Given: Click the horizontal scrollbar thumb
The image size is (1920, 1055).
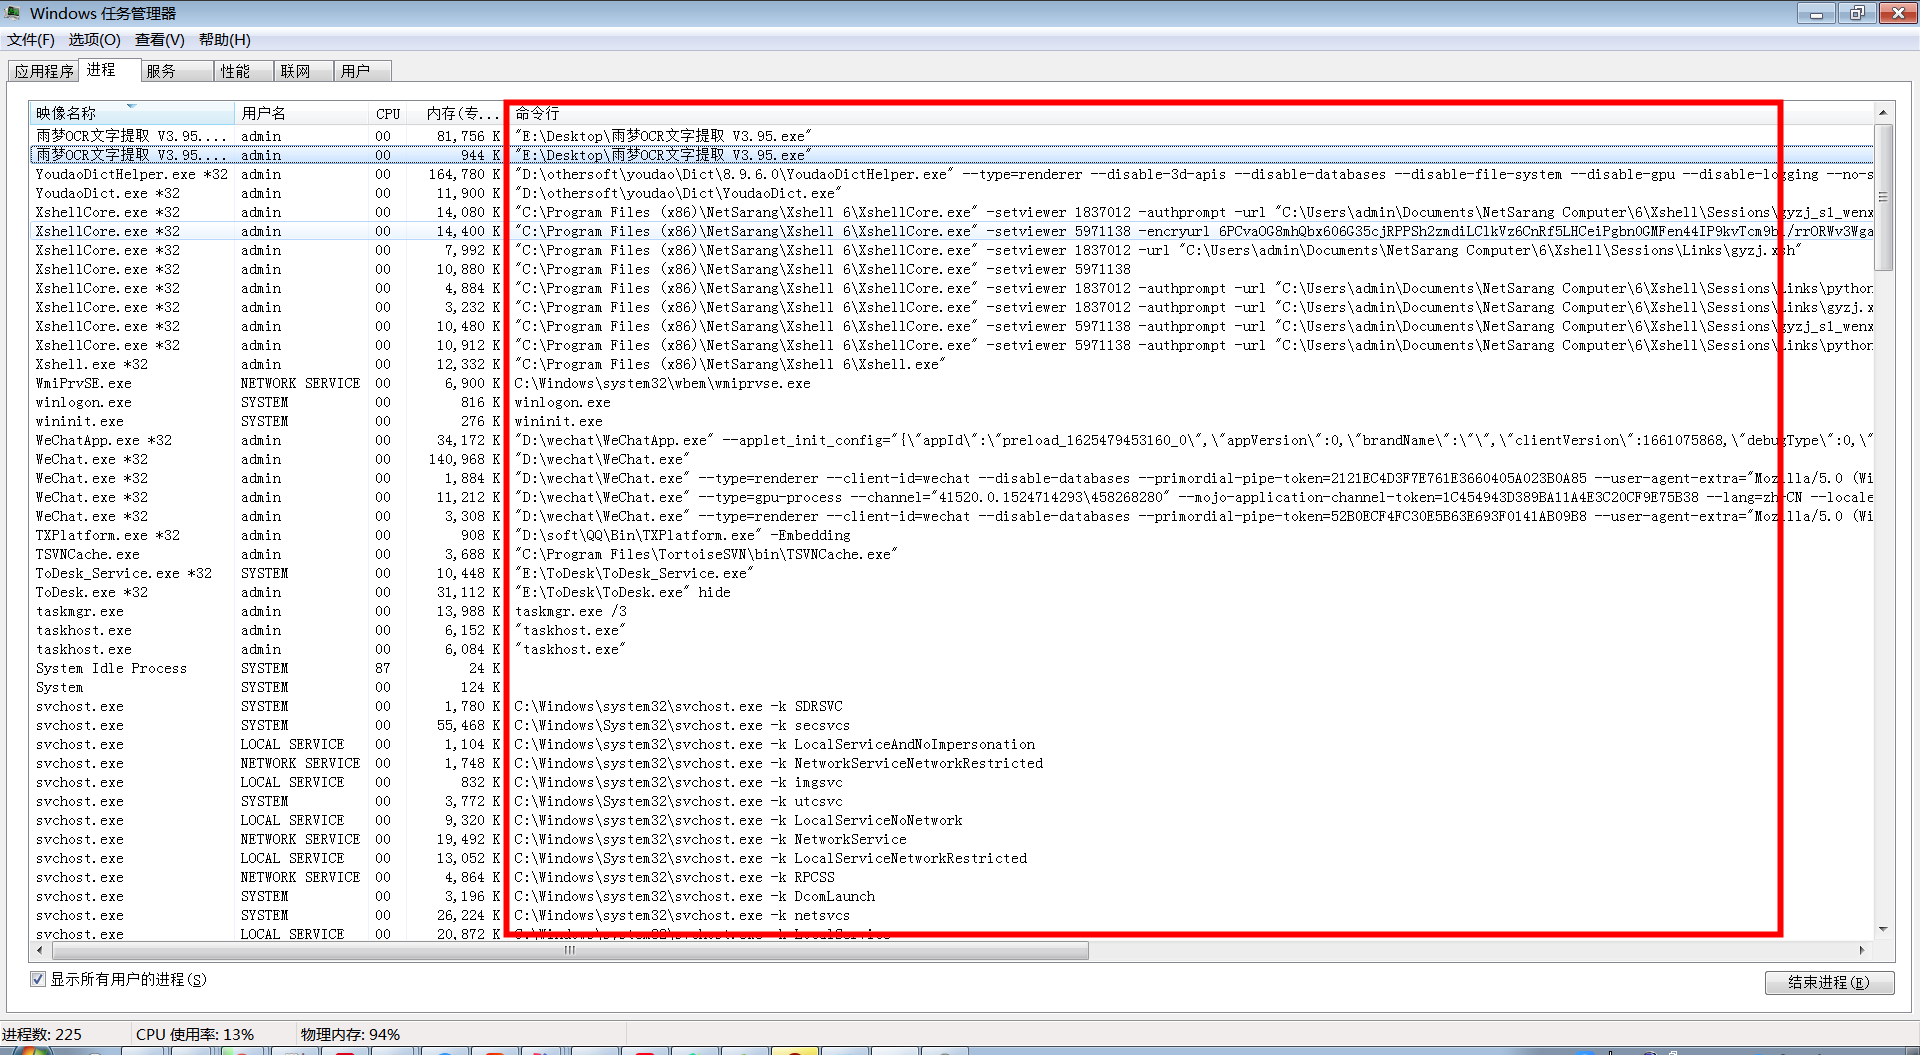Looking at the screenshot, I should click(570, 950).
